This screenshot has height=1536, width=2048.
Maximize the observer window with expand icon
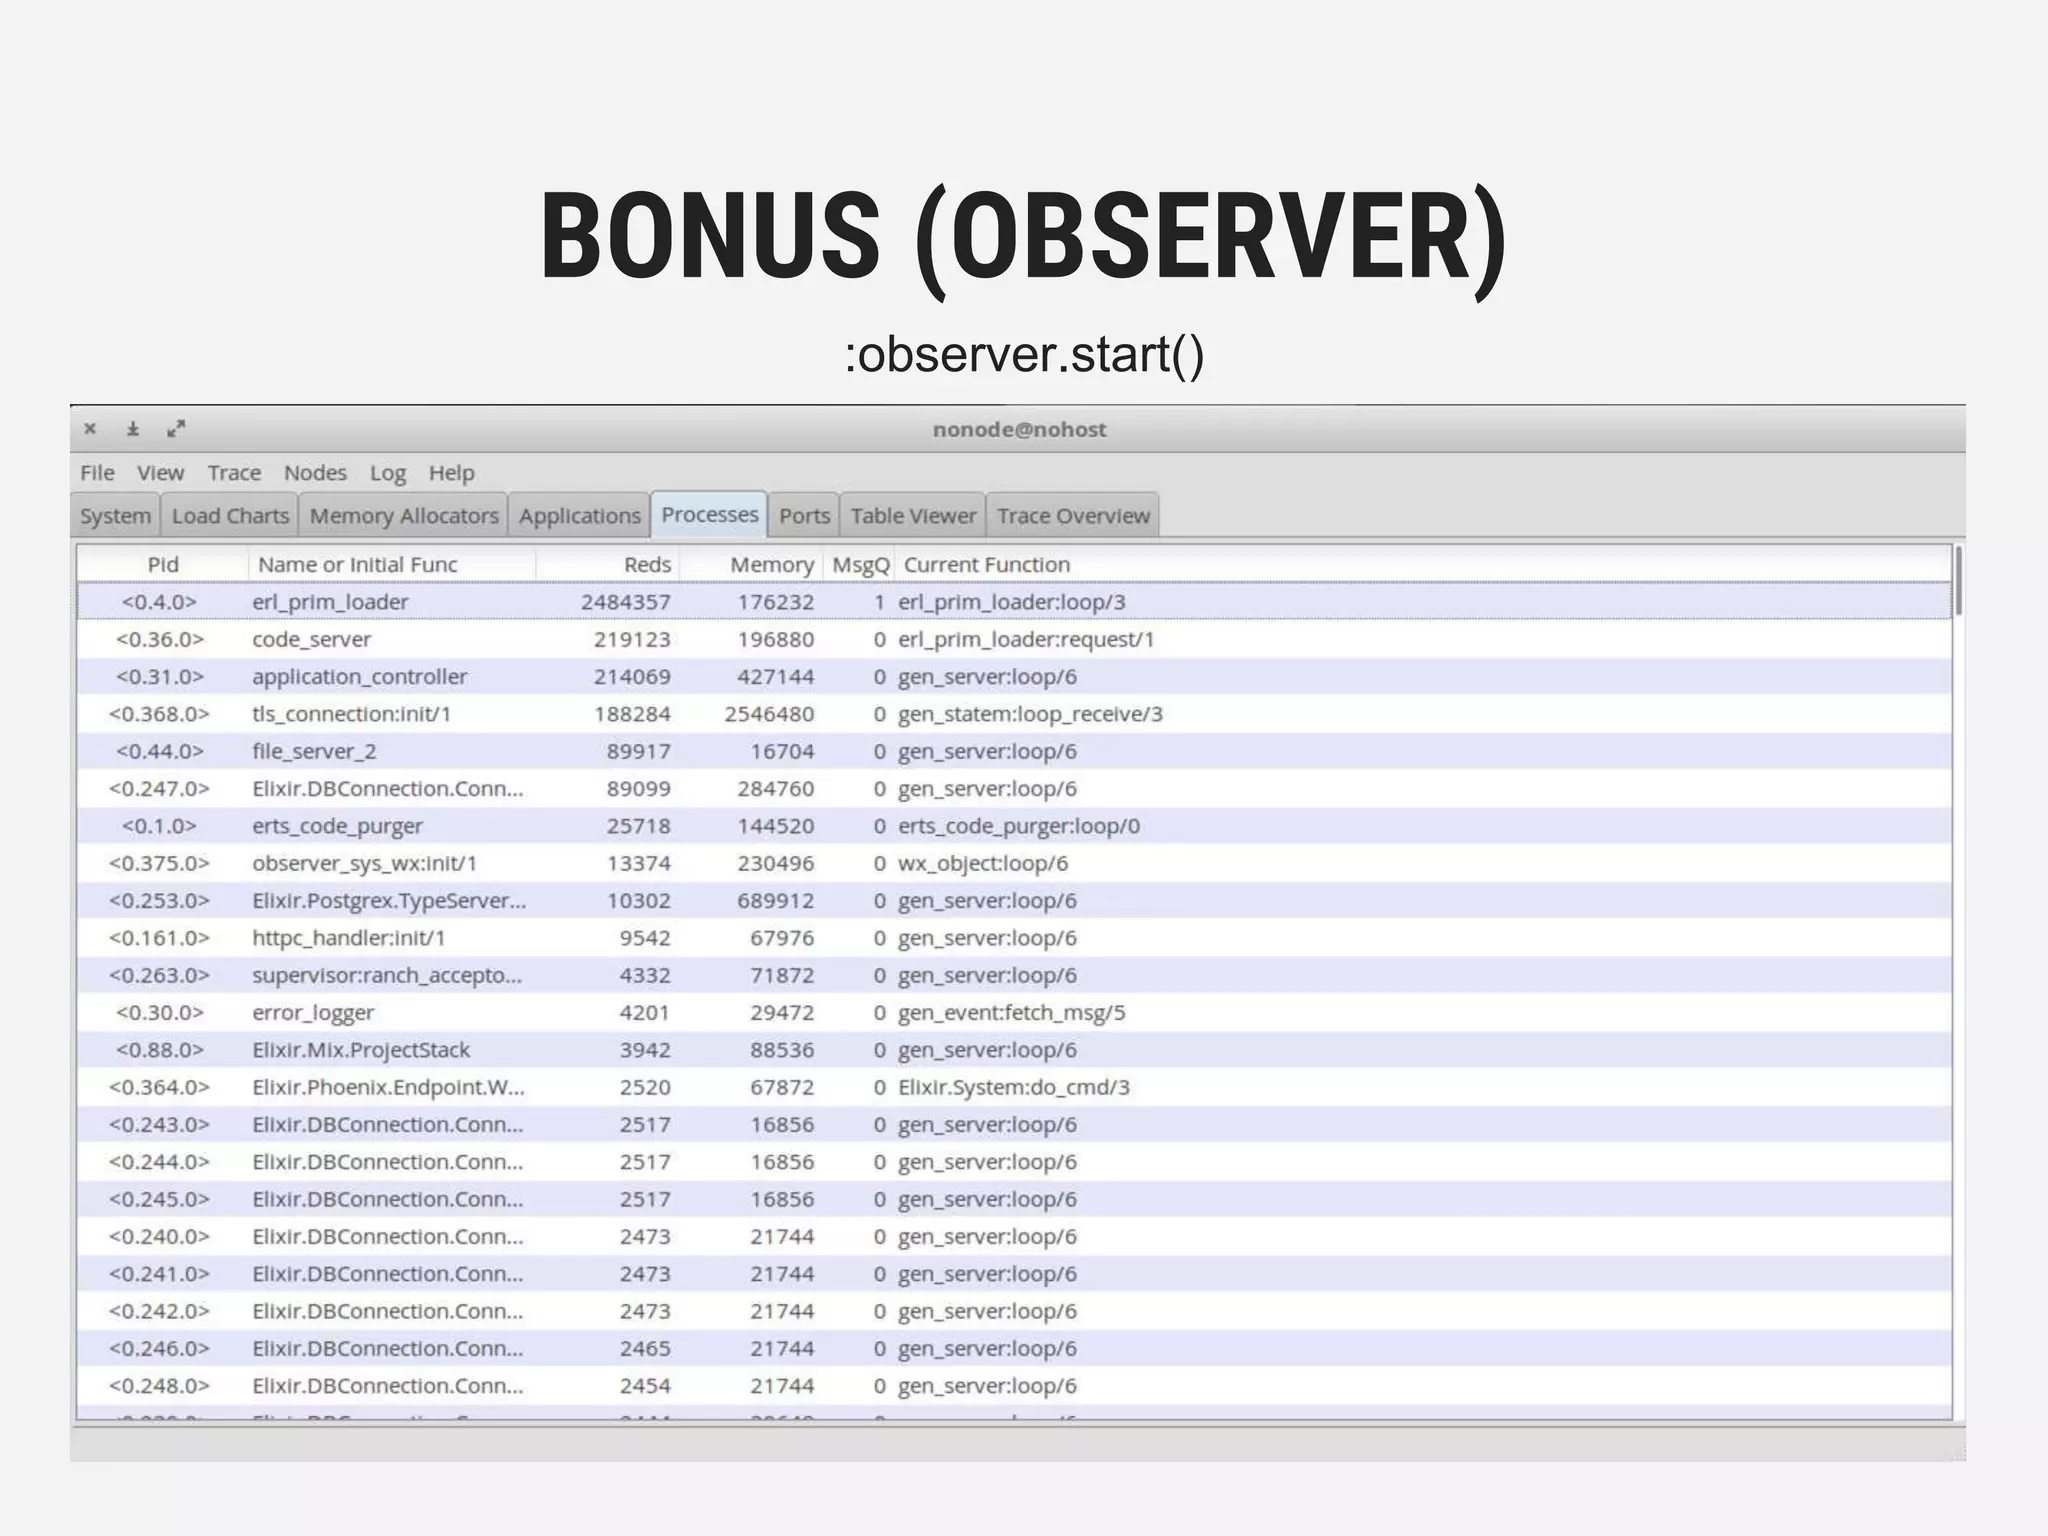pos(176,429)
